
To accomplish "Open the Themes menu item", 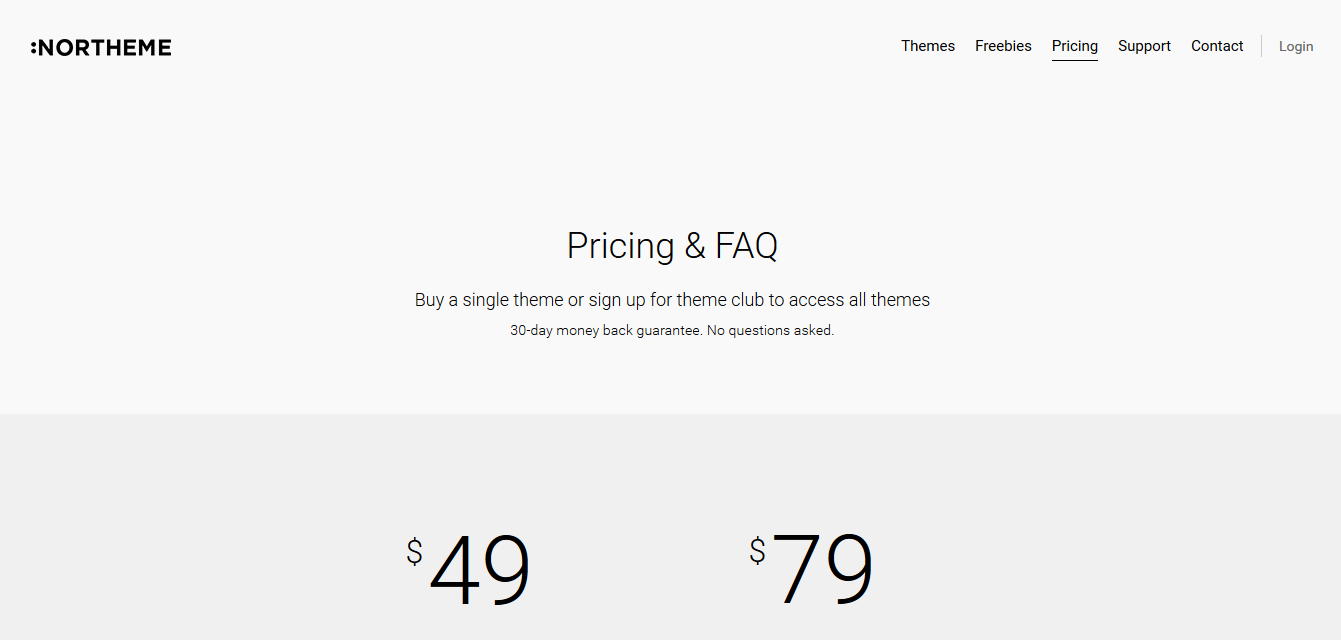I will [928, 46].
